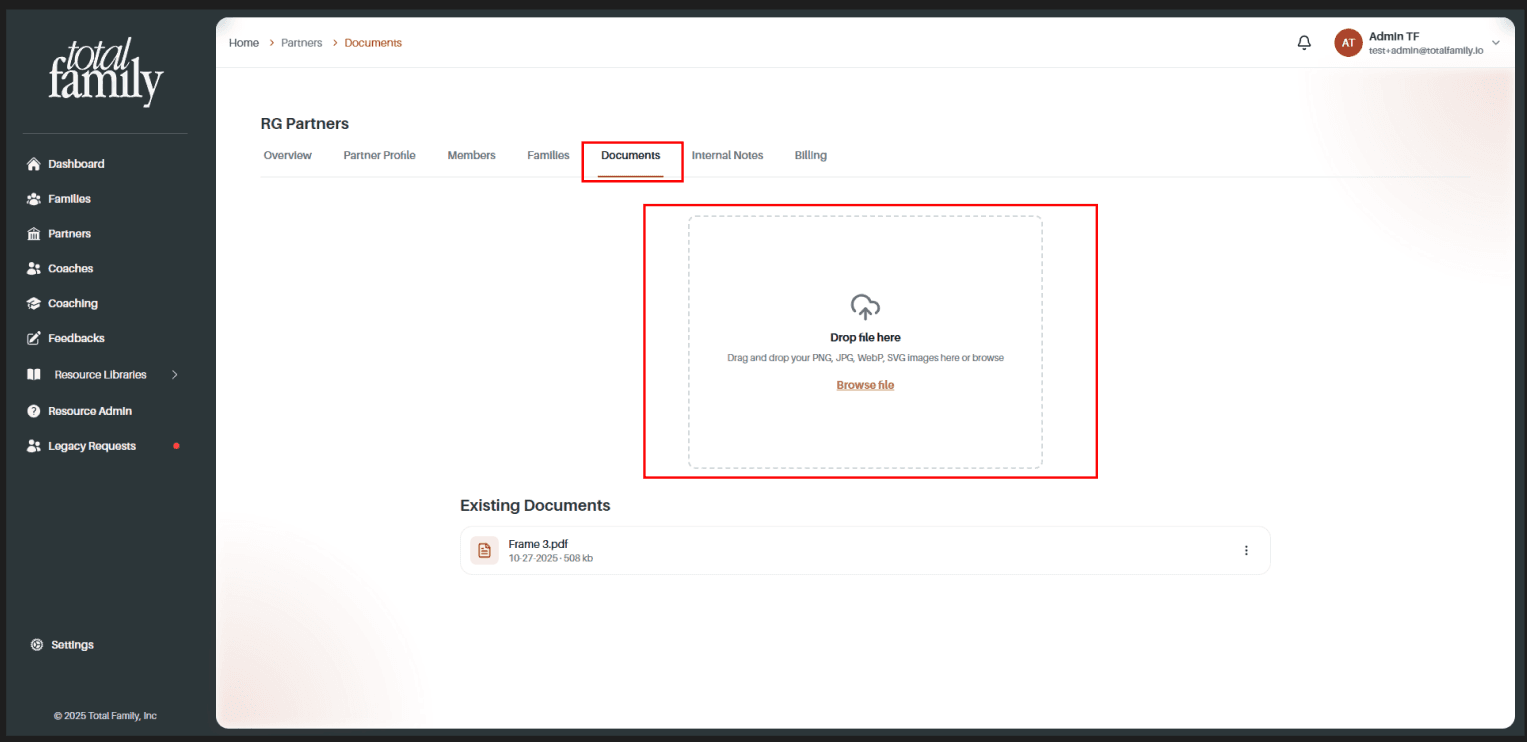Switch to the Partner Profile tab

[x=379, y=156]
